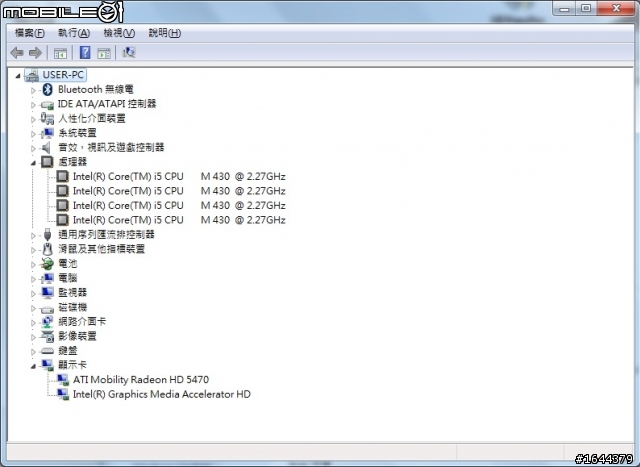Viewport: 640px width, 467px height.
Task: Click the Bluetooth logo icon
Action: (47, 89)
